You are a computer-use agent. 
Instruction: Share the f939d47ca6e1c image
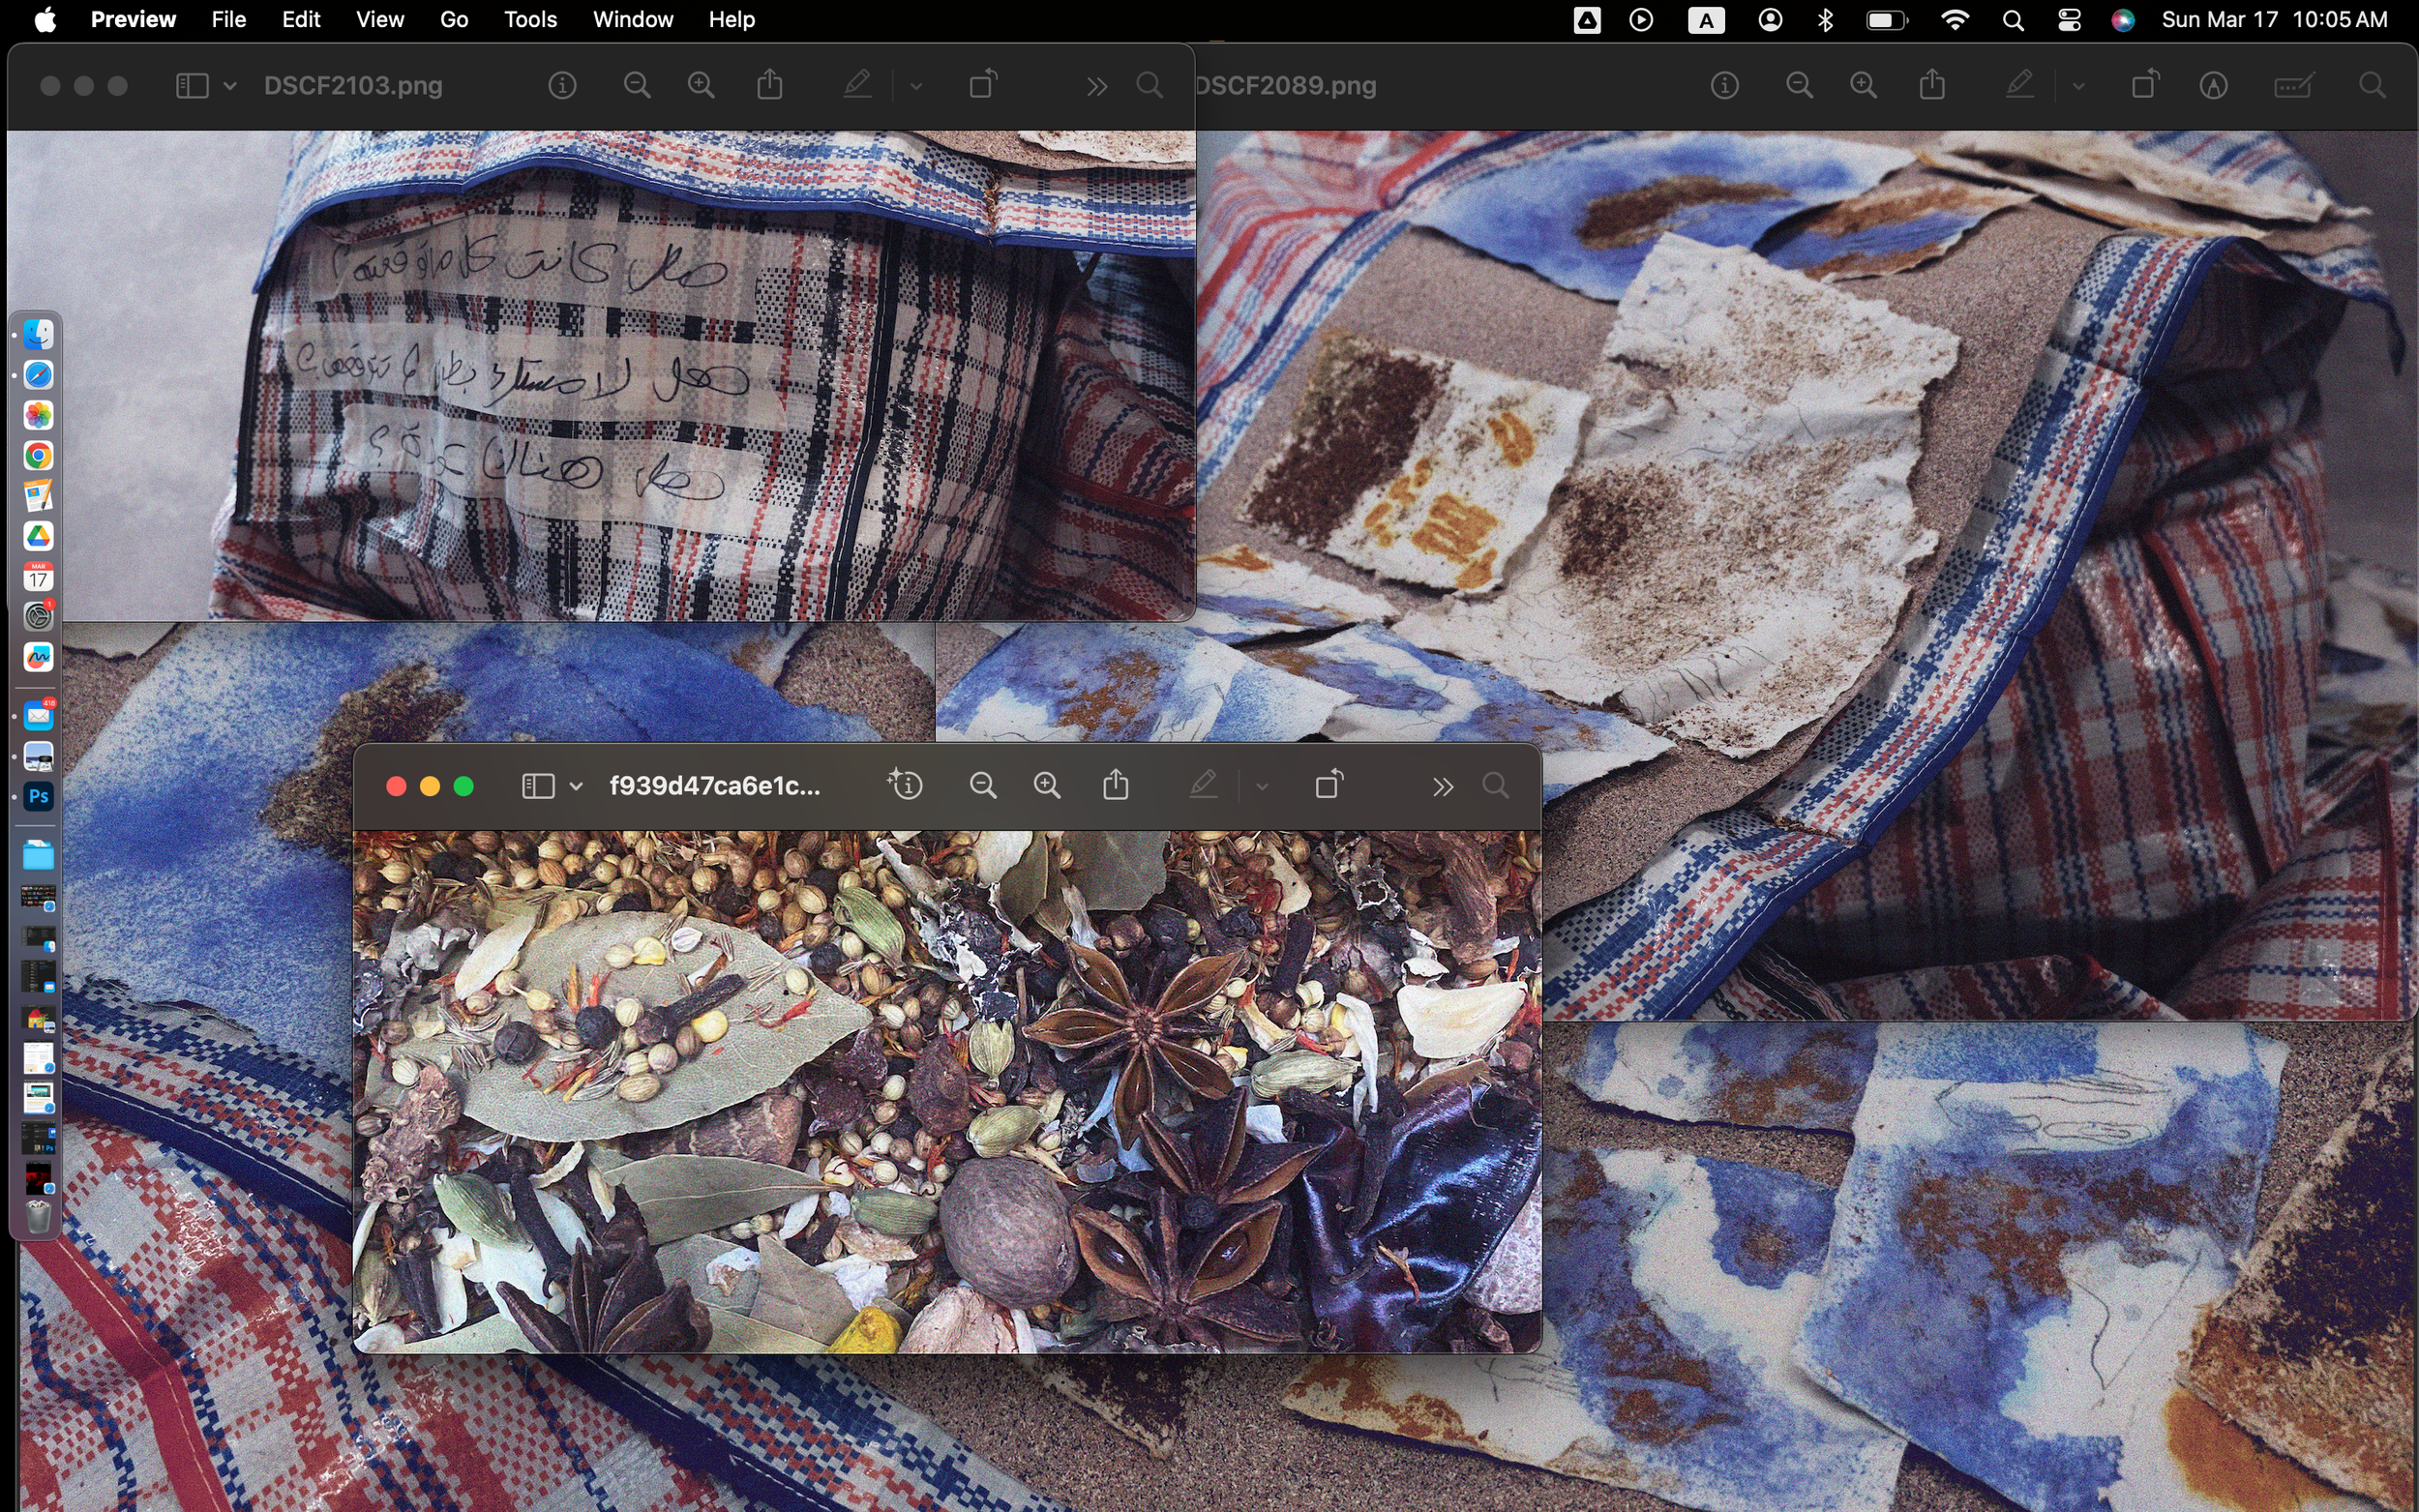pyautogui.click(x=1115, y=786)
